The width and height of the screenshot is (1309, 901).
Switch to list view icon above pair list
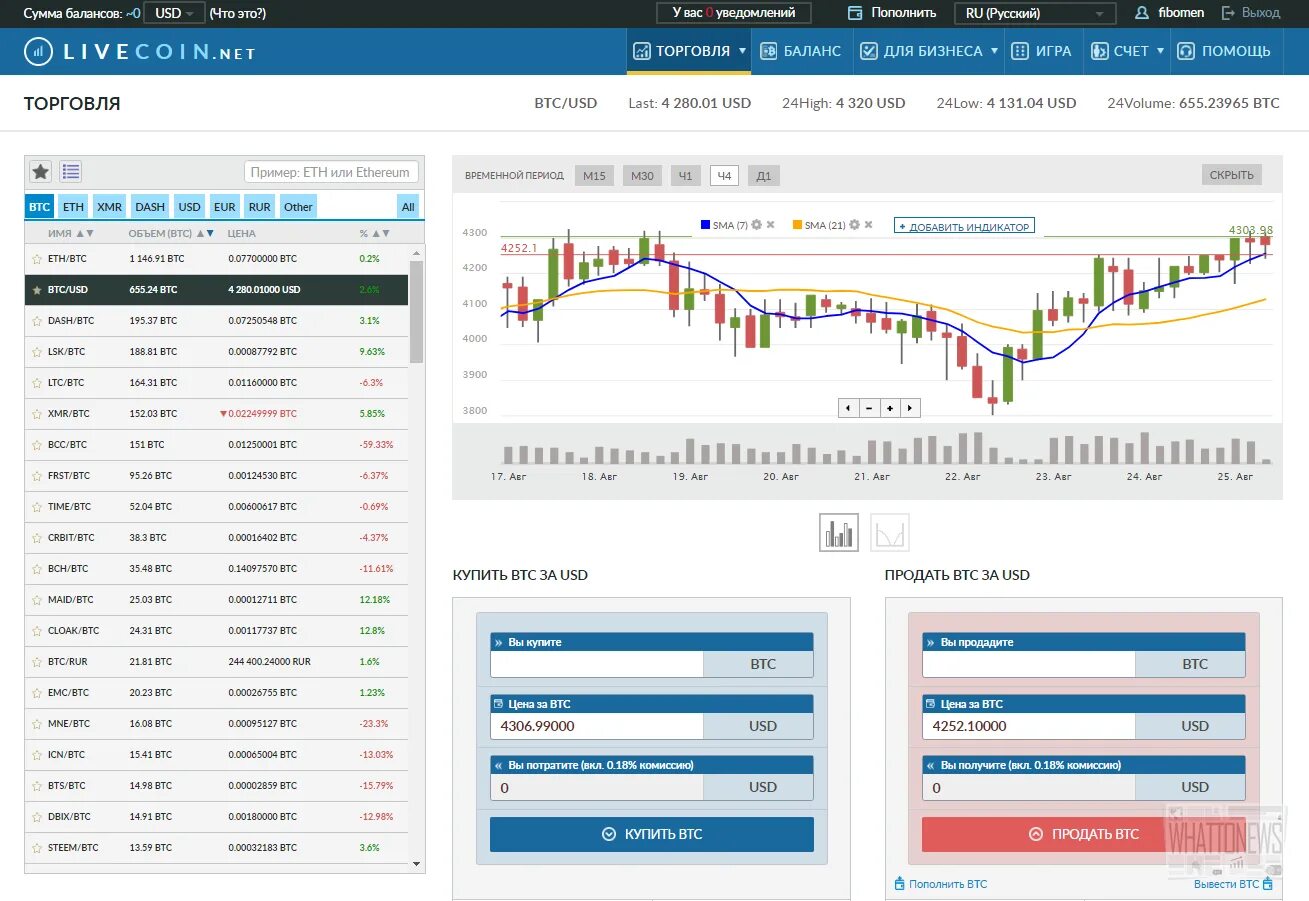point(70,171)
